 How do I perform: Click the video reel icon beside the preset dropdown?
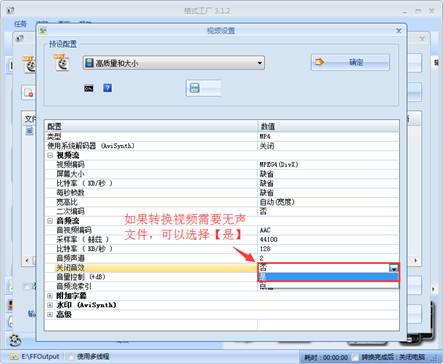pos(62,63)
